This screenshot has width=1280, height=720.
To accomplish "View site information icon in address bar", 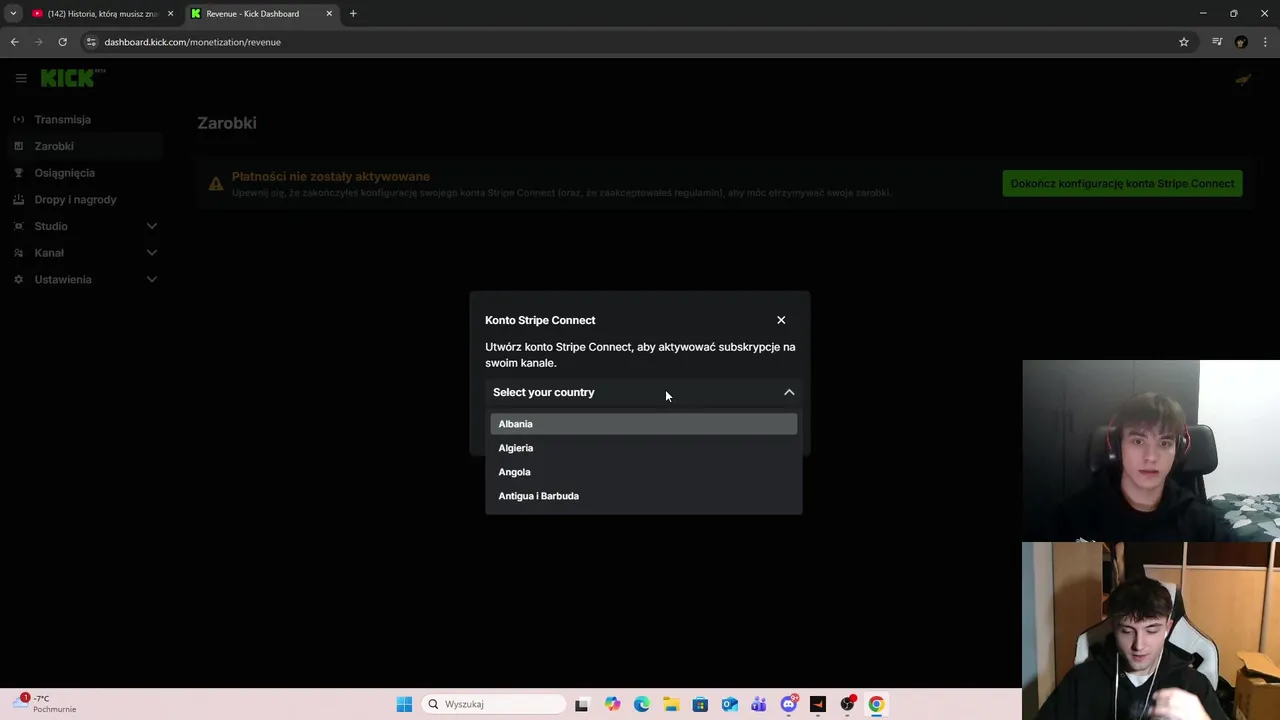I will [x=91, y=42].
